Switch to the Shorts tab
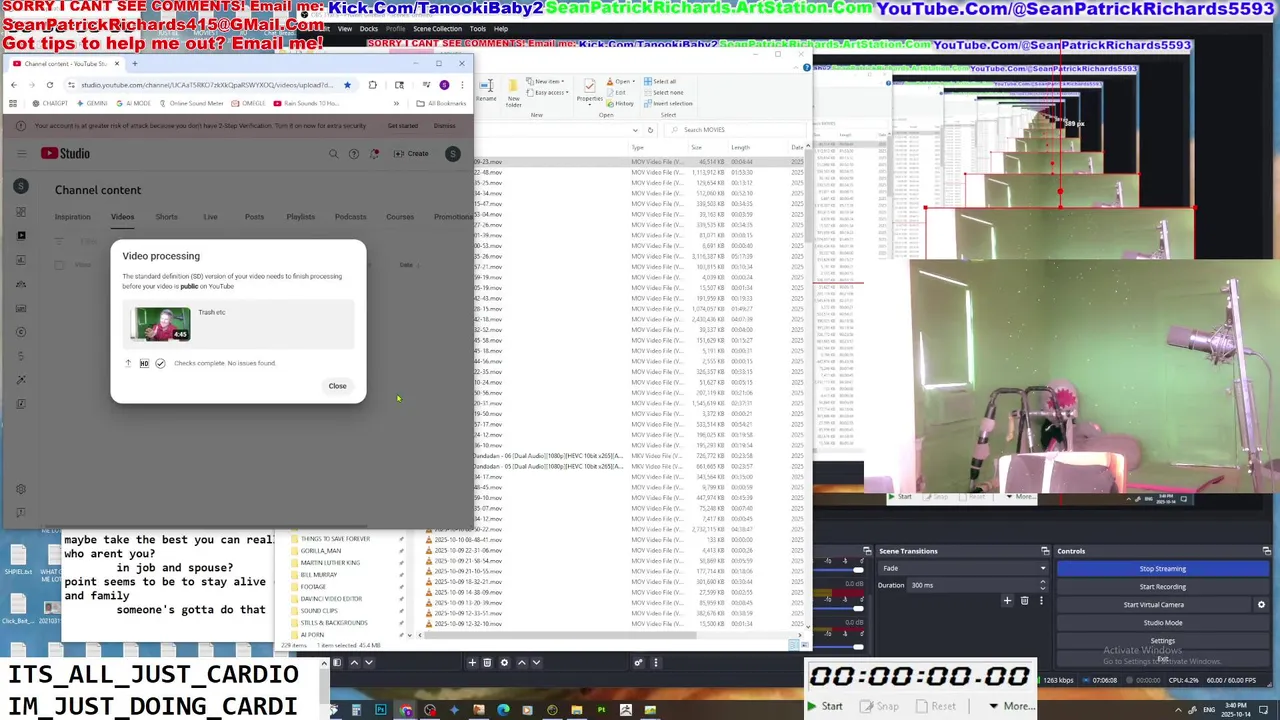The height and width of the screenshot is (720, 1280). pyautogui.click(x=166, y=217)
